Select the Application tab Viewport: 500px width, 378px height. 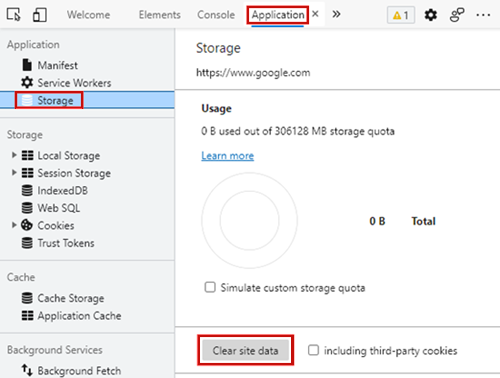[278, 15]
